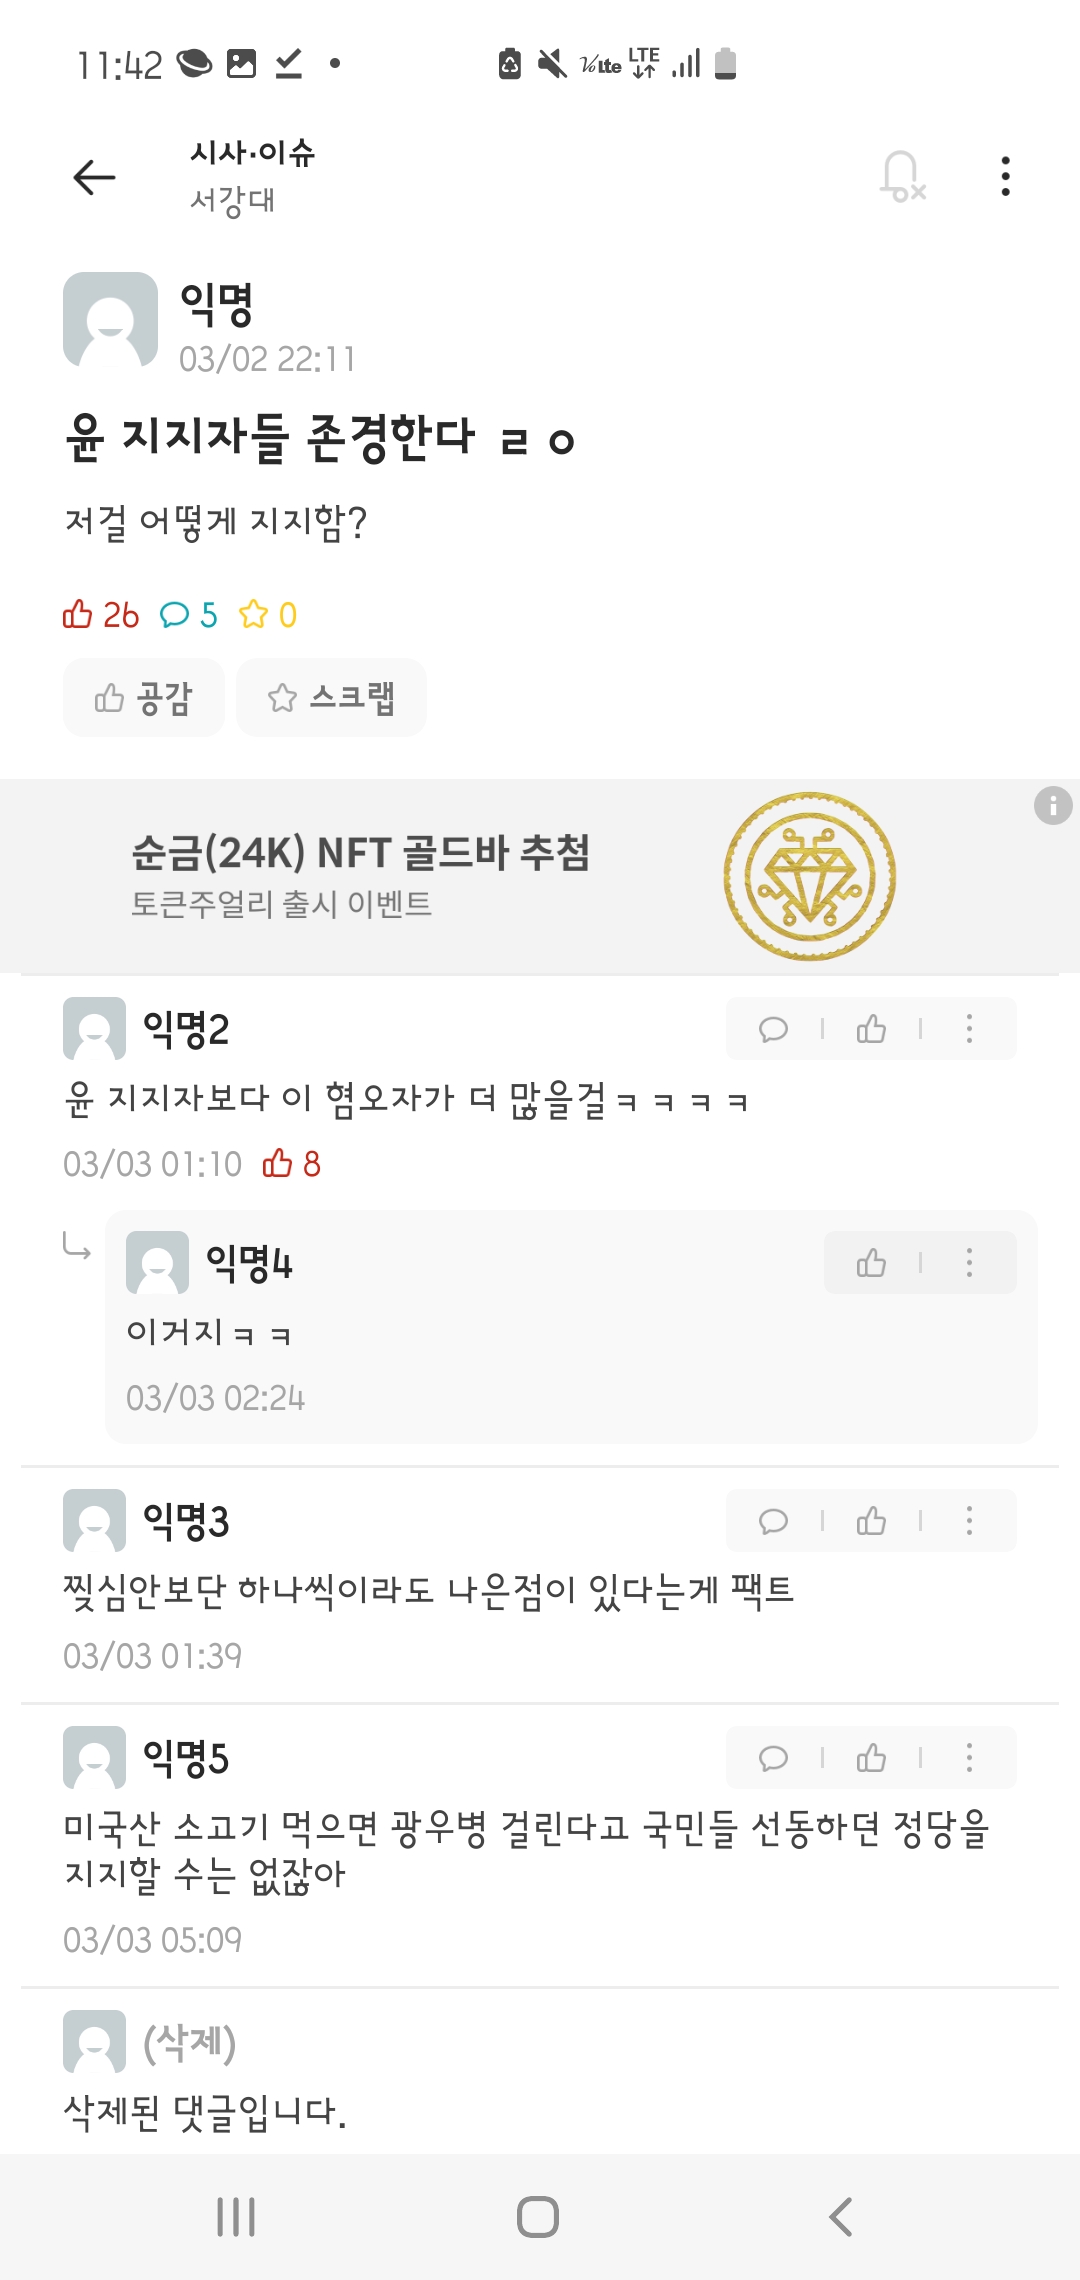Like 익명2's comment with thumbs-up
Viewport: 1080px width, 2280px height.
click(871, 1029)
